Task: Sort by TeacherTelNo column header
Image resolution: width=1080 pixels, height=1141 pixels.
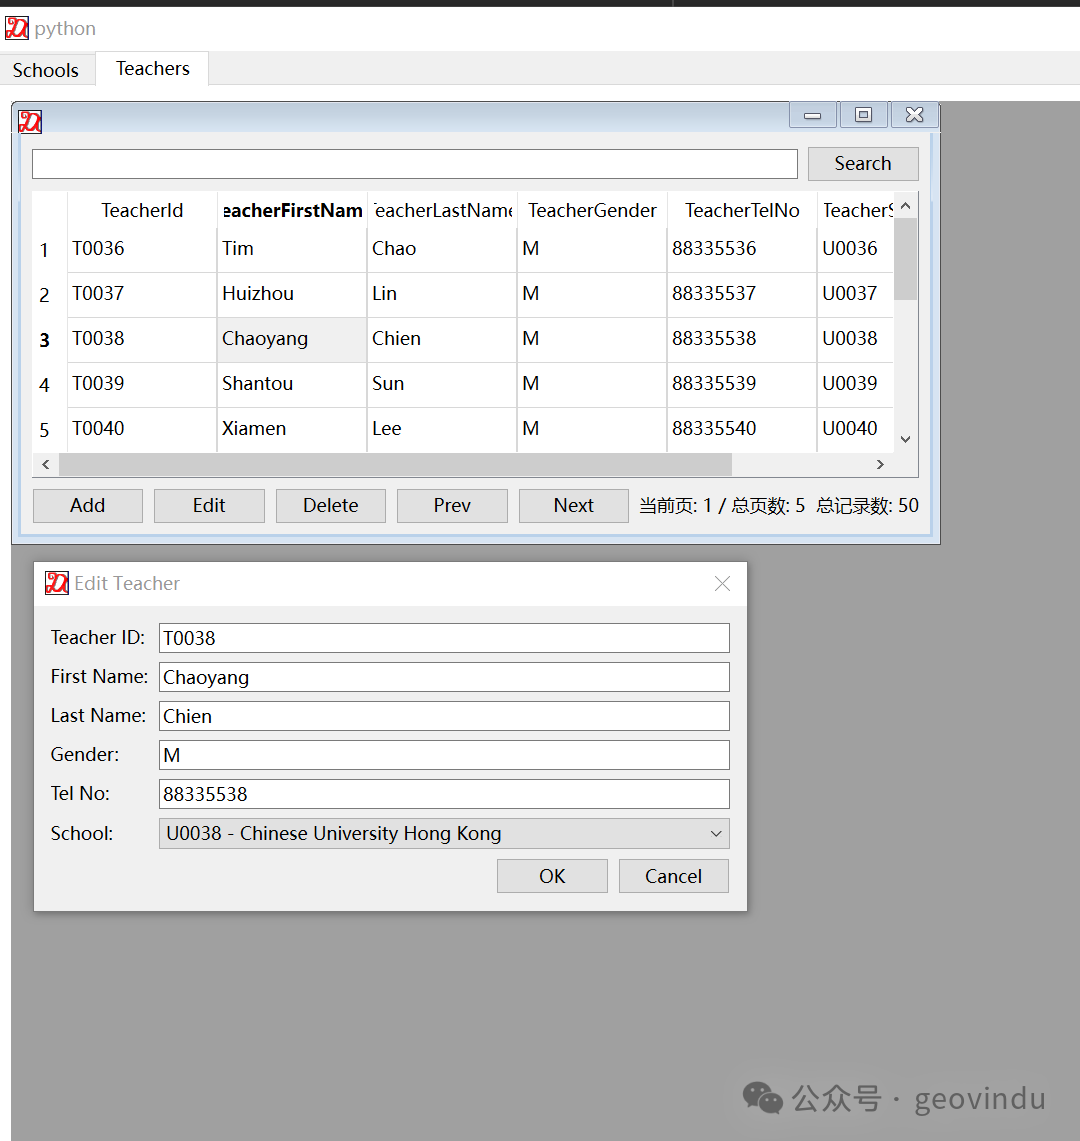Action: pos(742,210)
